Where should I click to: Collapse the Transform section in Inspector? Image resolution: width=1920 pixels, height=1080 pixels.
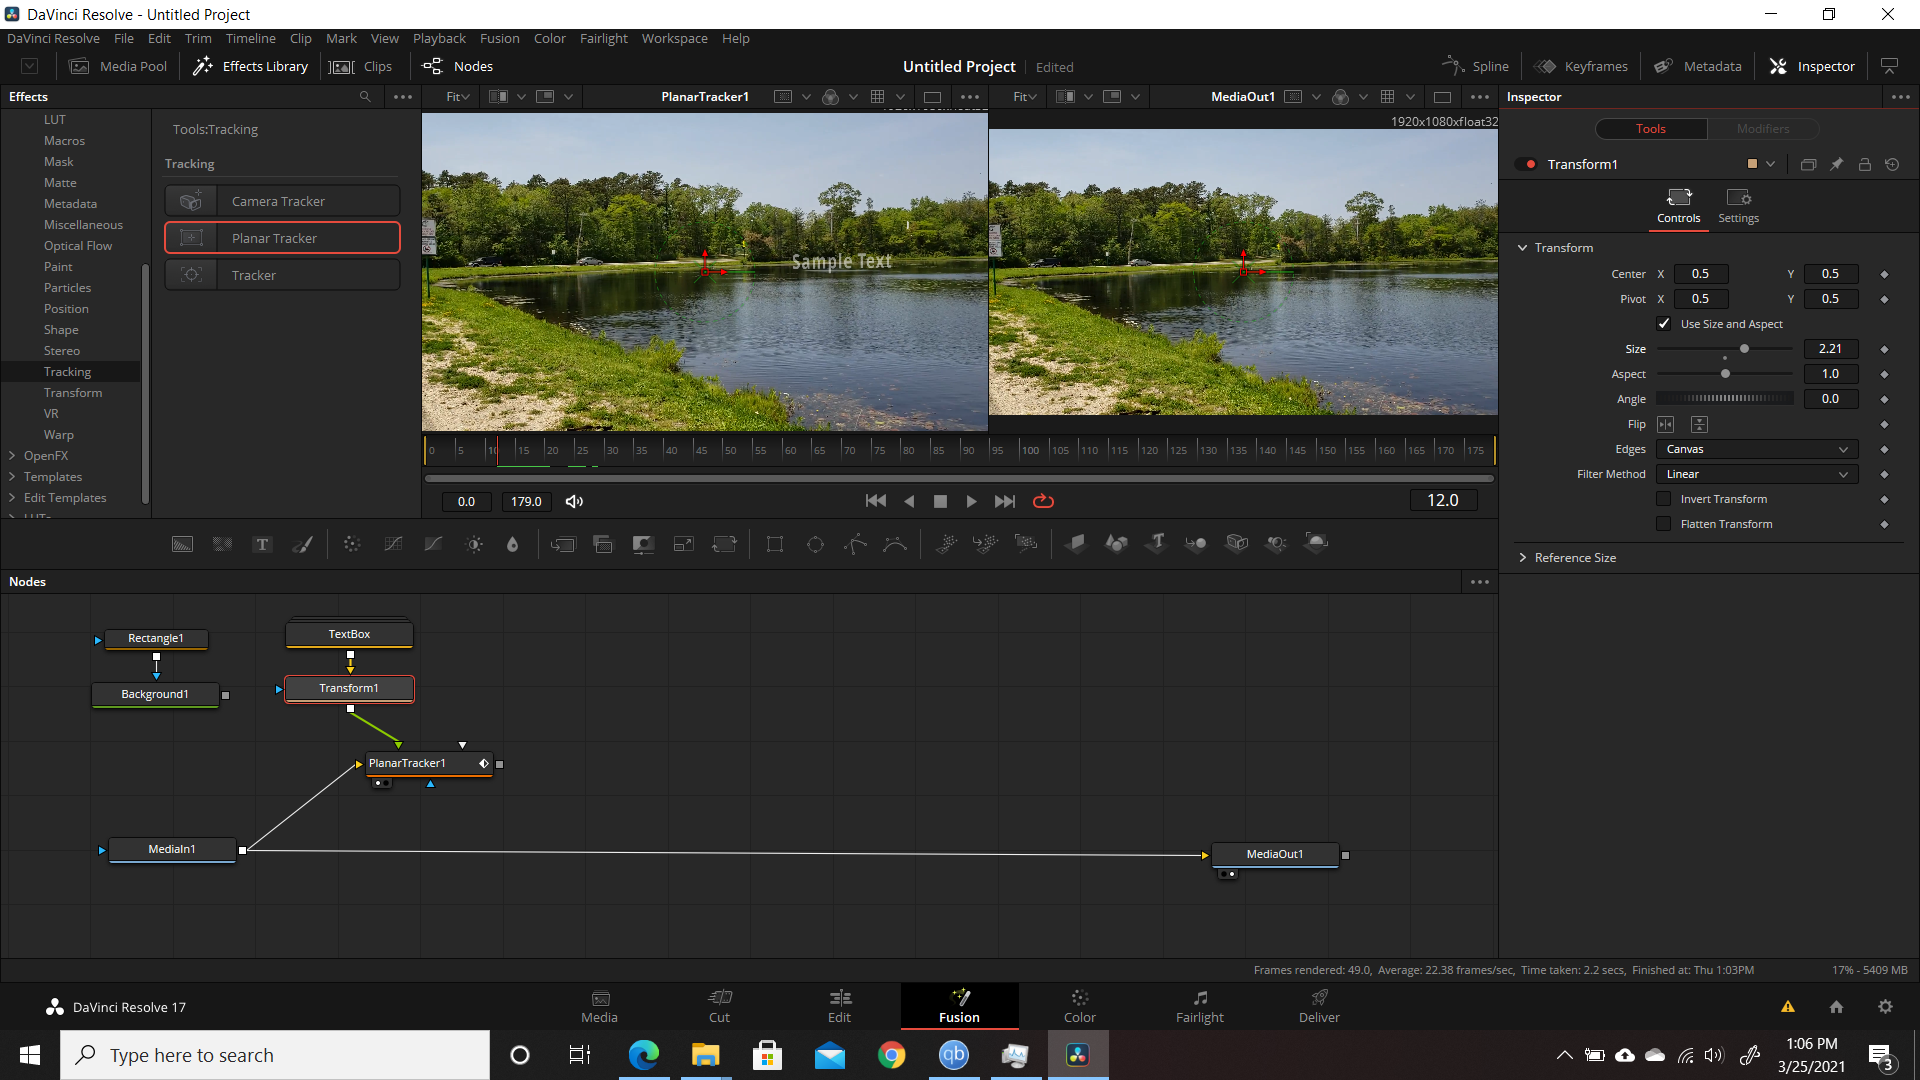click(x=1522, y=248)
